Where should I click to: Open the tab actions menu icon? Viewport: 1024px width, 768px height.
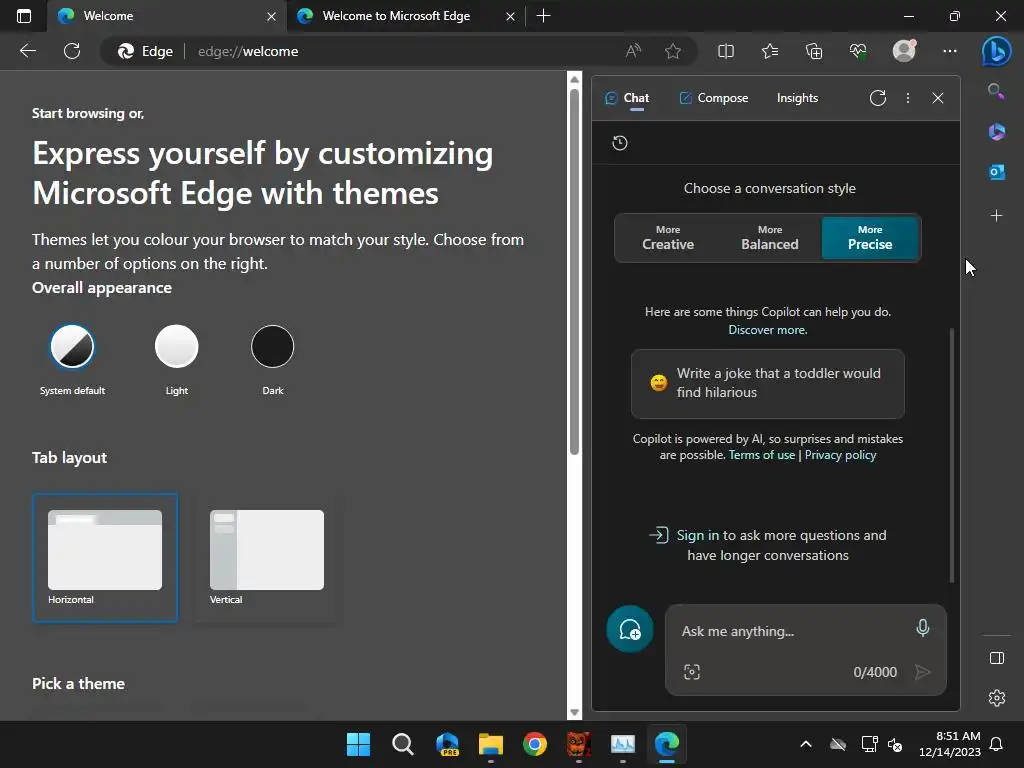24,16
